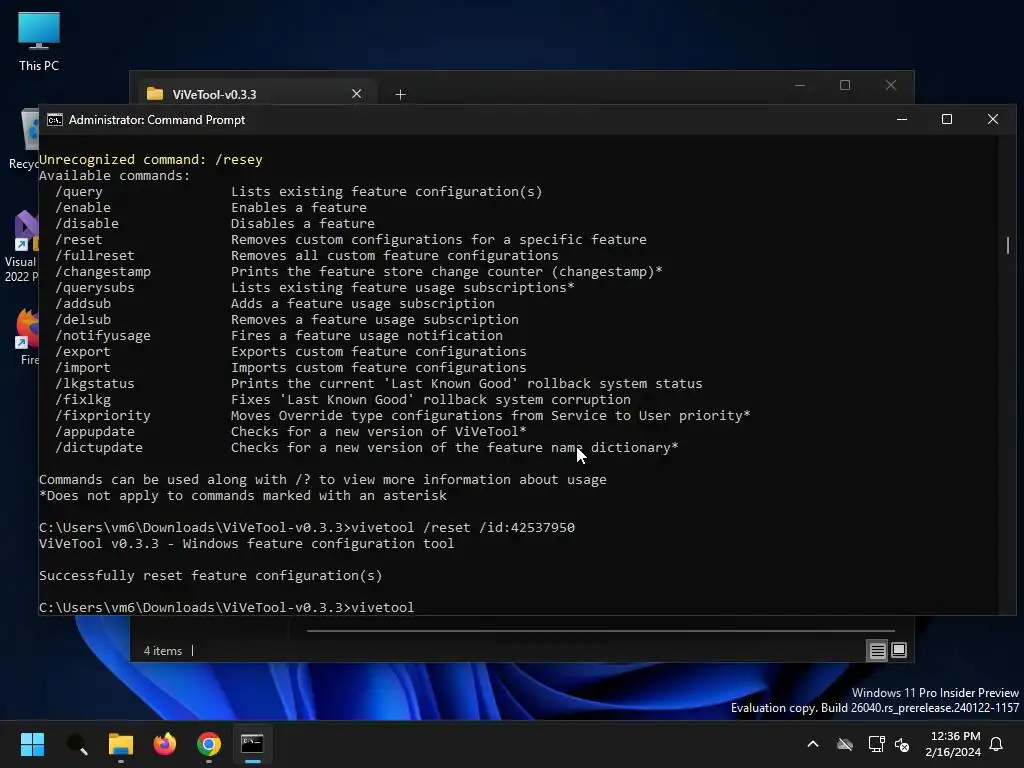The image size is (1024, 768).
Task: Click the 'vivetool /reset /id:42537950' command line
Action: click(x=463, y=528)
